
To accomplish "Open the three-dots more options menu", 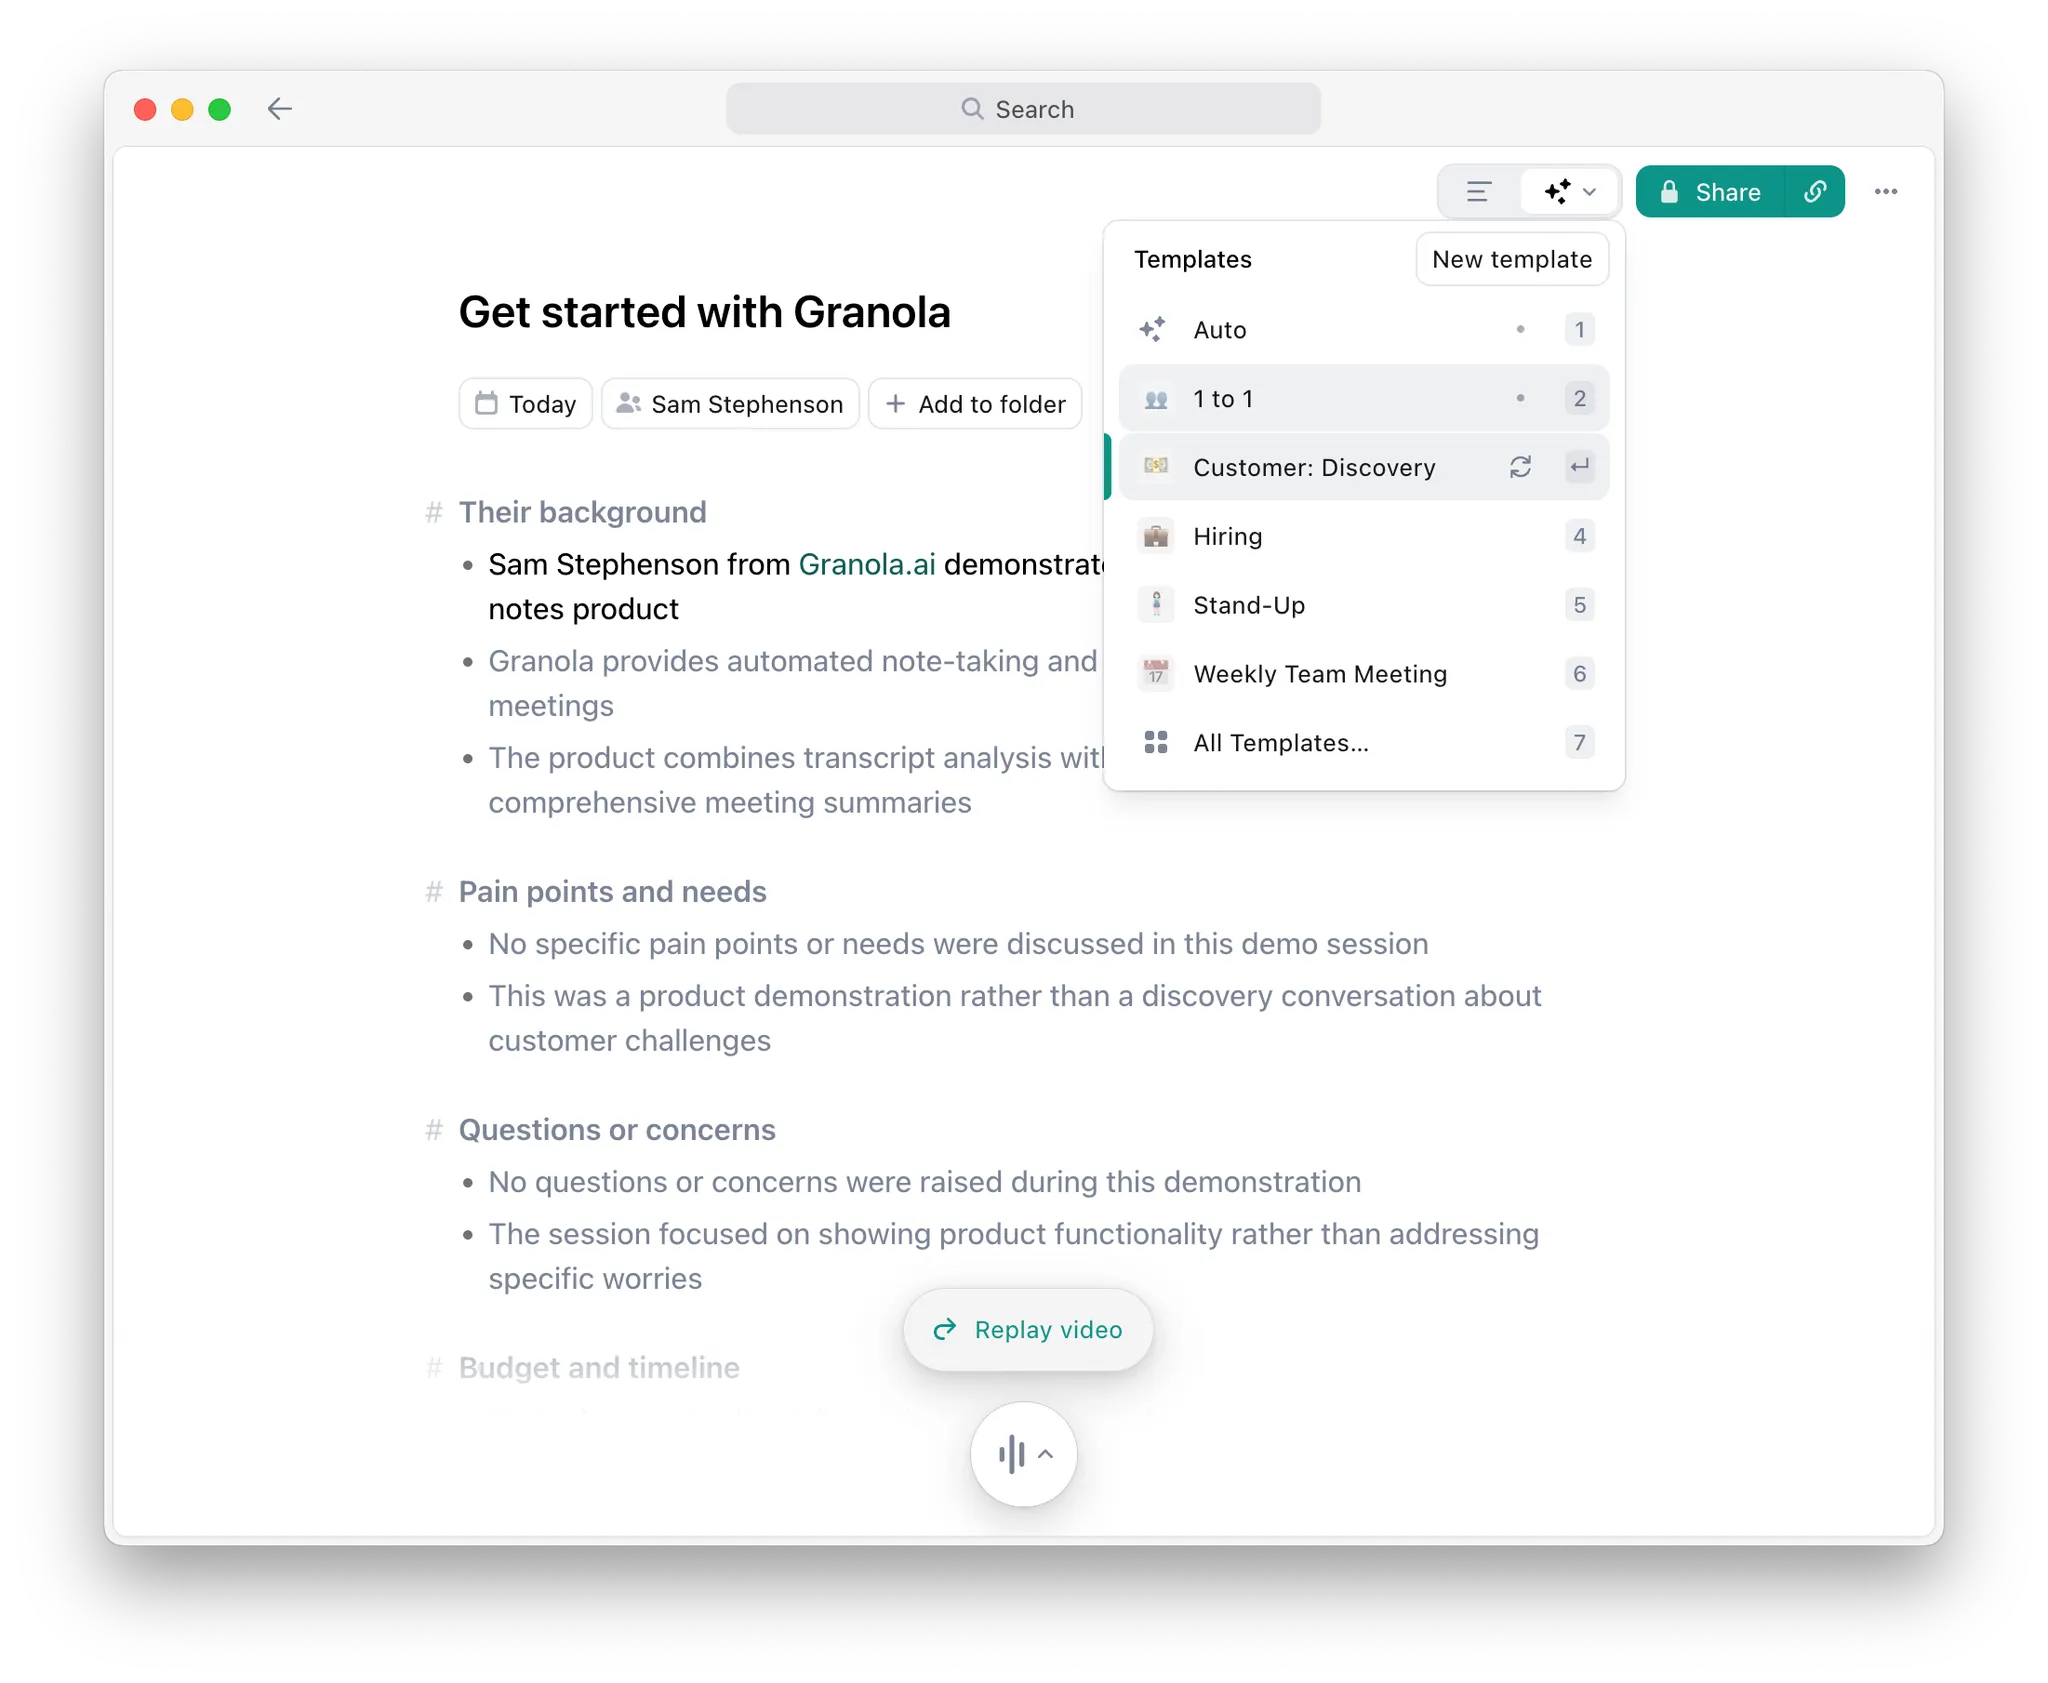I will (x=1886, y=192).
